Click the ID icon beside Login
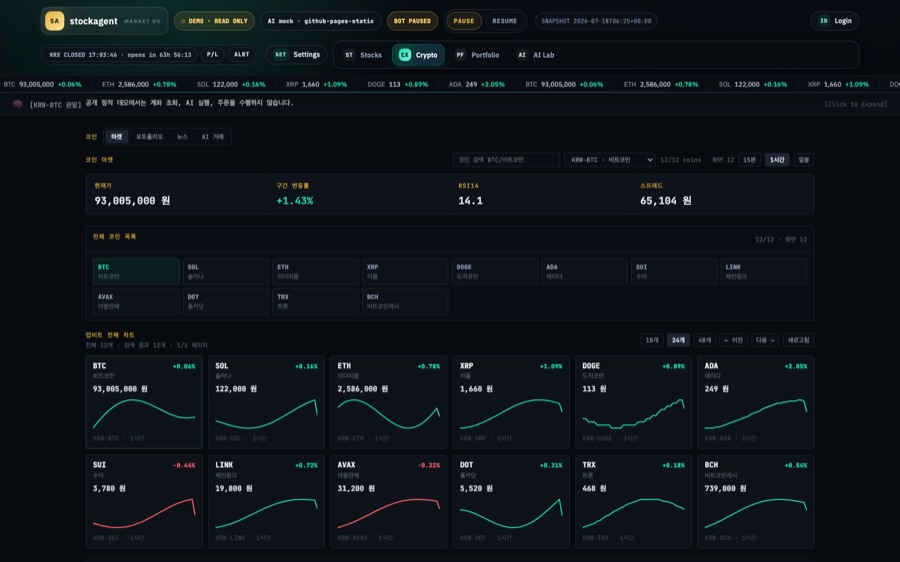Screen dimensions: 900x562 click(824, 21)
